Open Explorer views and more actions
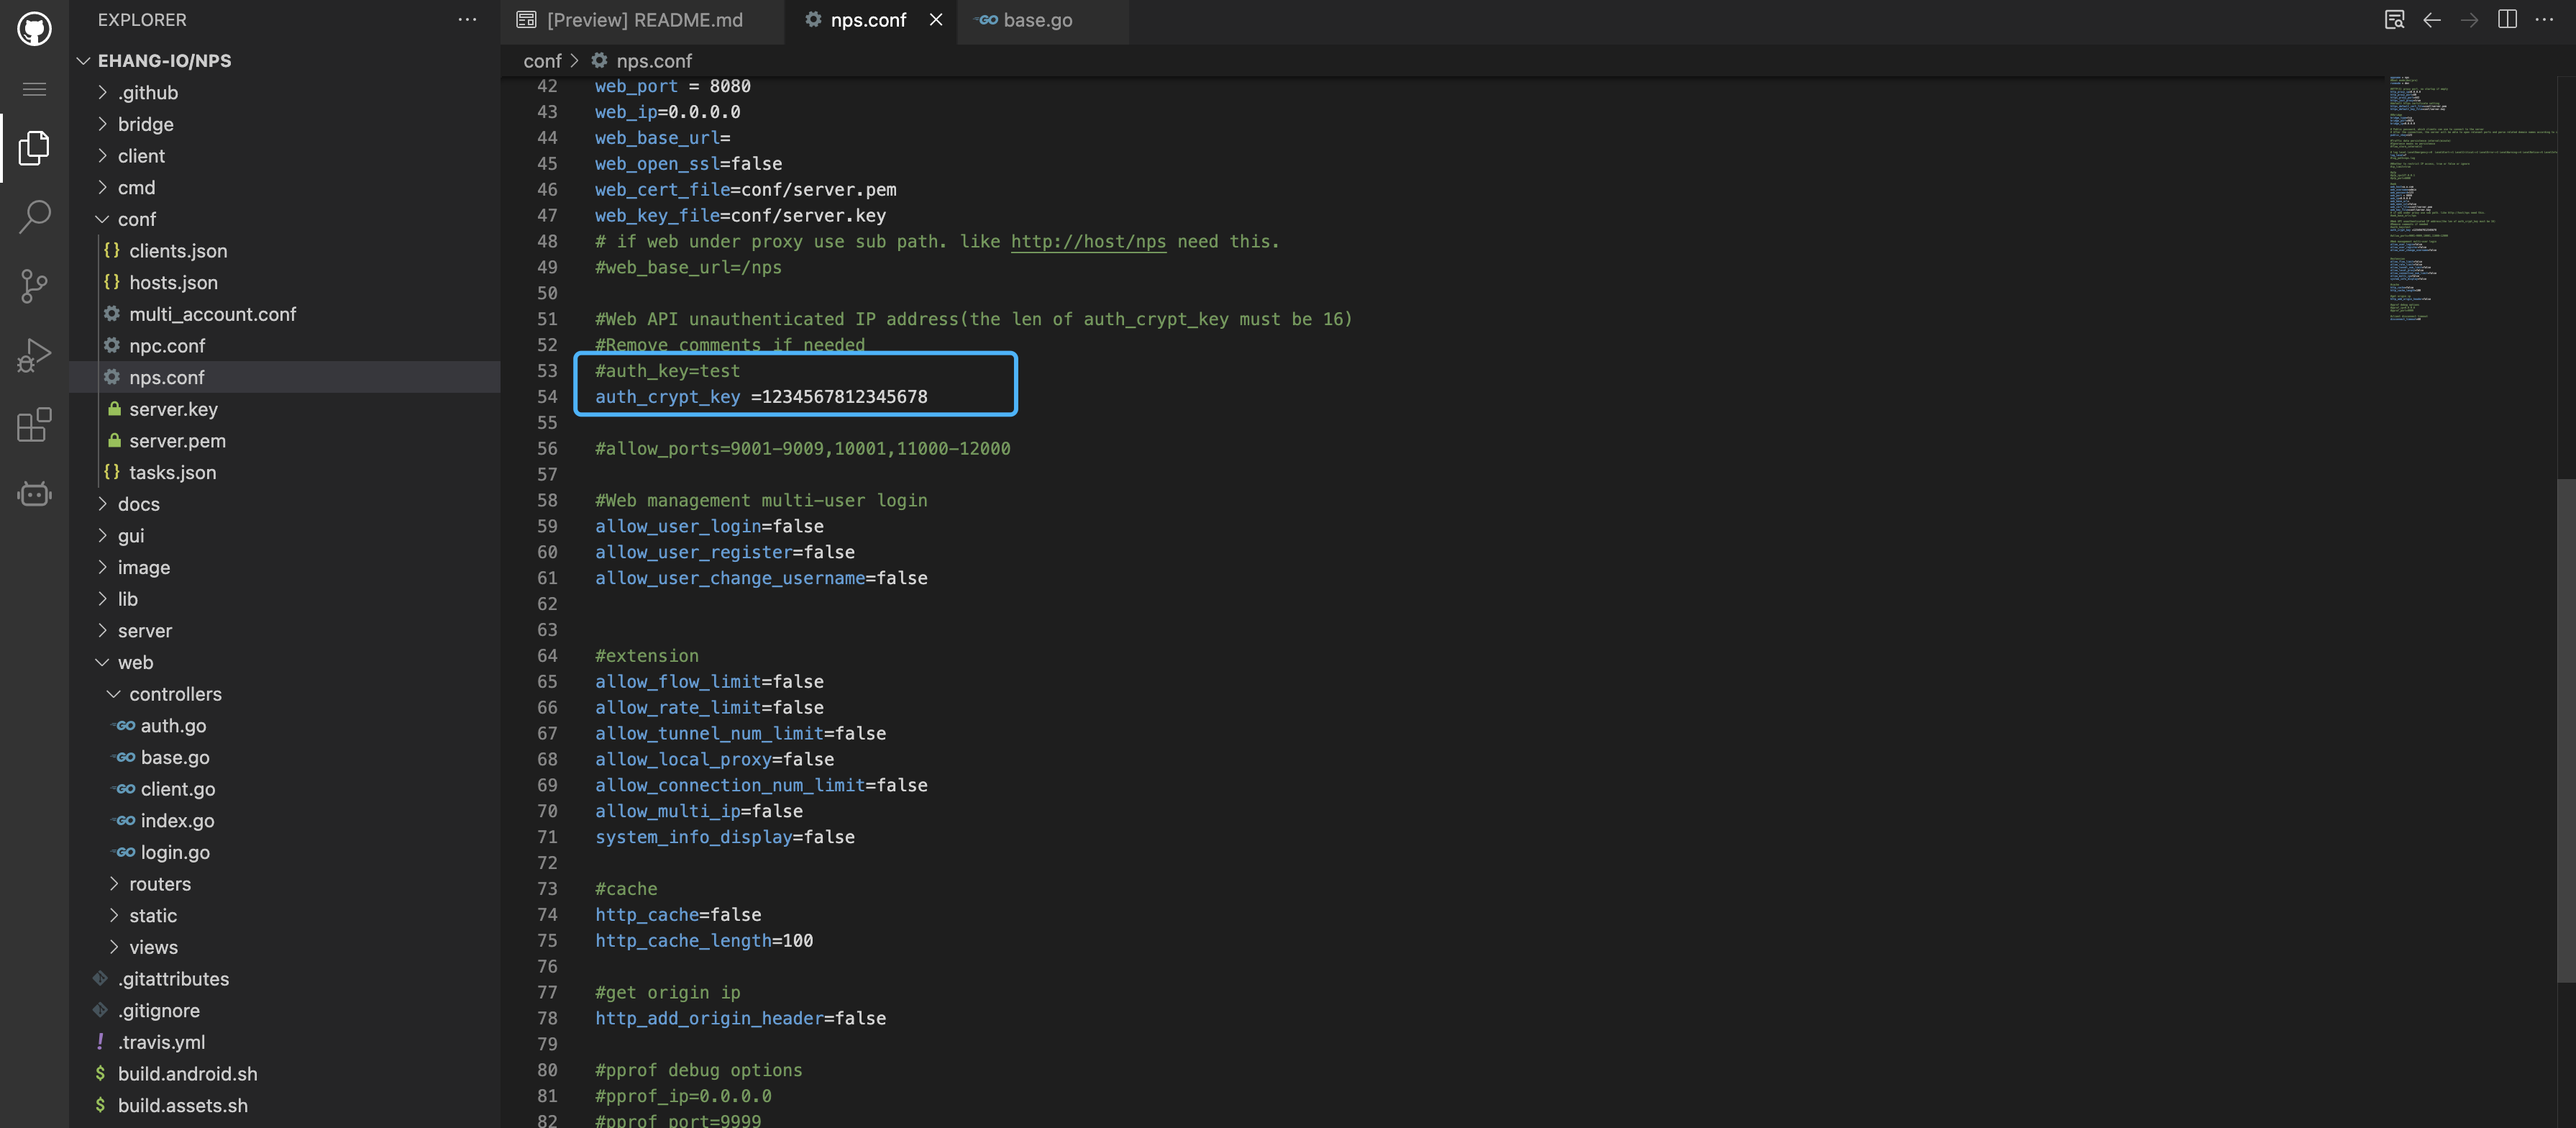The width and height of the screenshot is (2576, 1128). pos(467,20)
